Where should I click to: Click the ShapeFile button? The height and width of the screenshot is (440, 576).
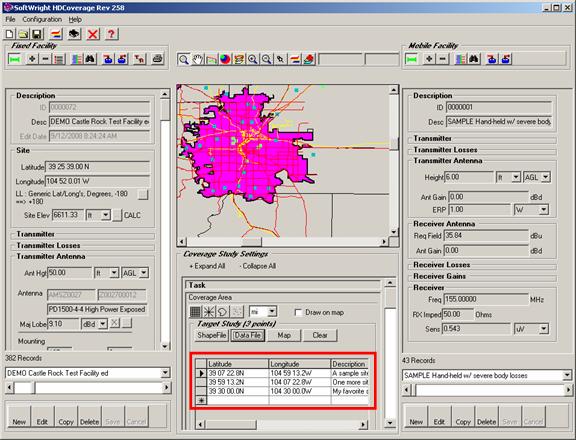212,335
